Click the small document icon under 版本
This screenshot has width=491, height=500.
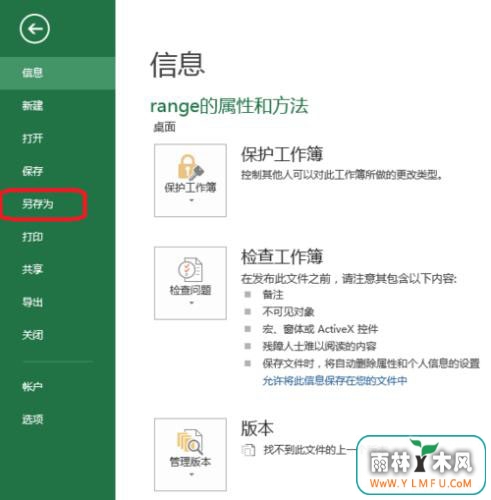248,450
